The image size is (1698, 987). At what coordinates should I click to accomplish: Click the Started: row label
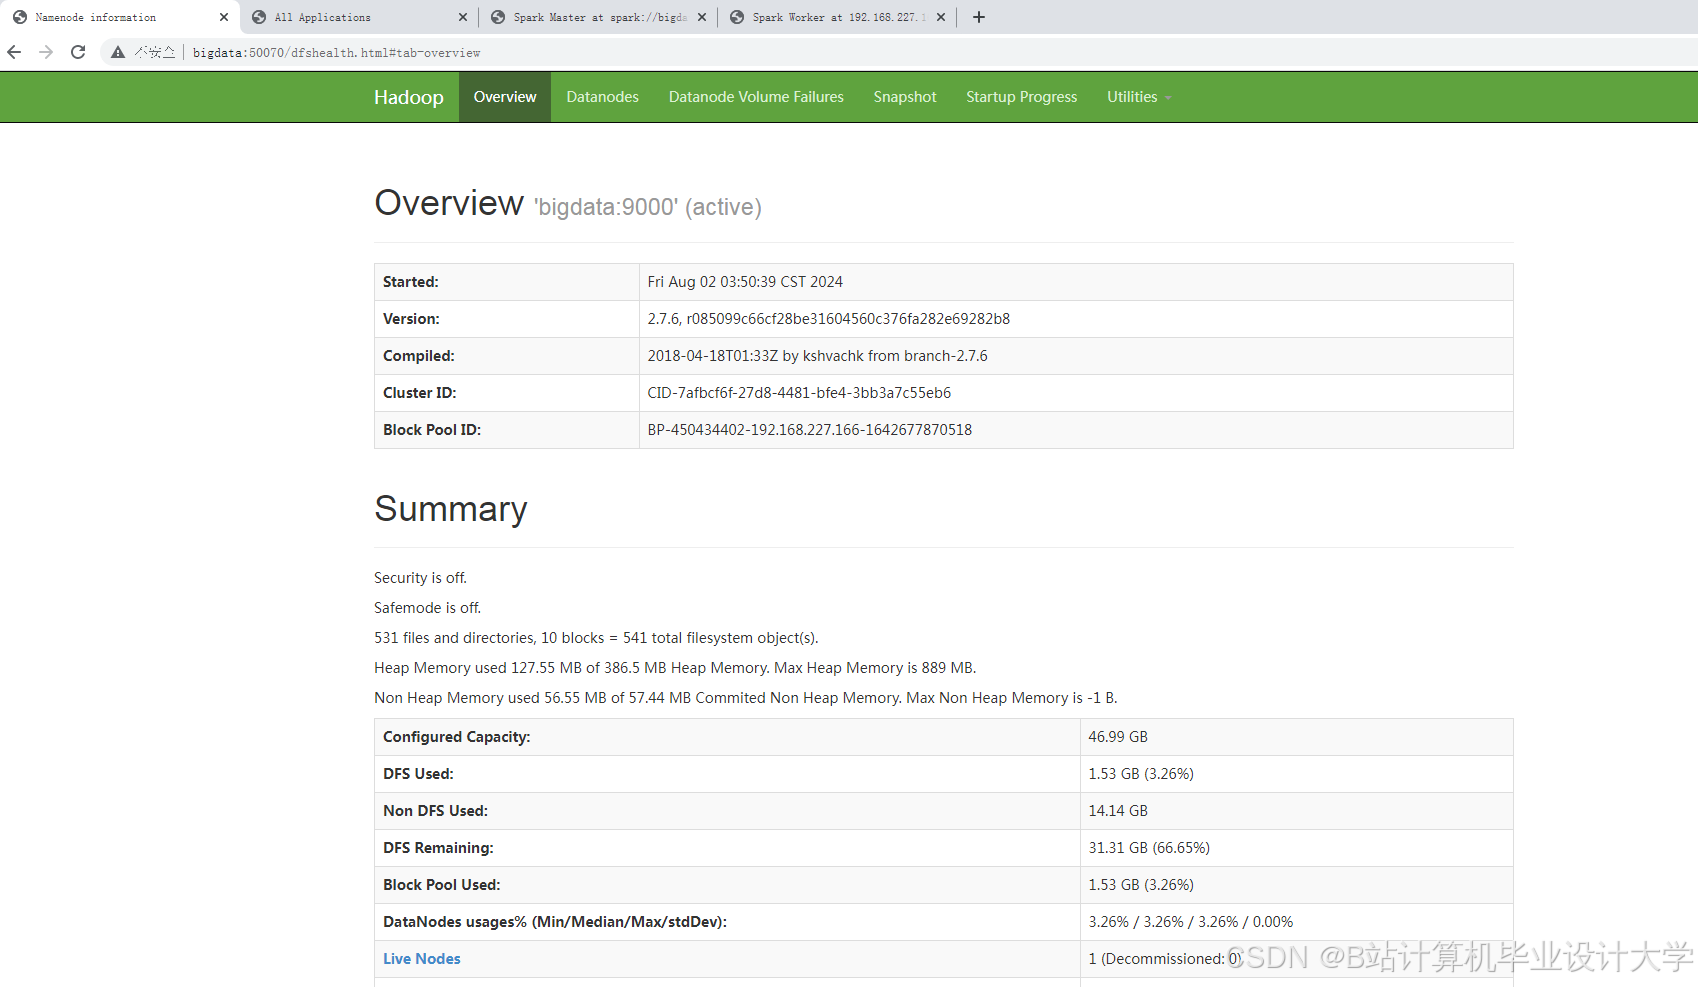coord(411,282)
